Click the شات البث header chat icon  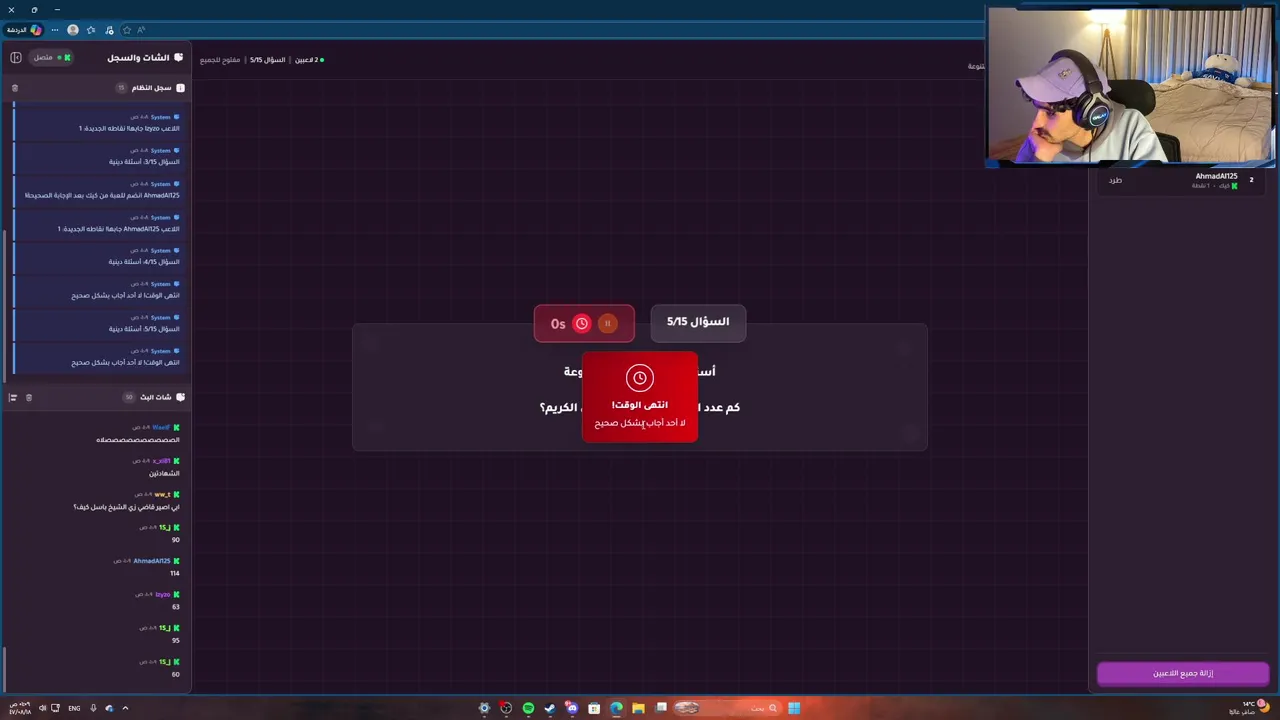(180, 398)
